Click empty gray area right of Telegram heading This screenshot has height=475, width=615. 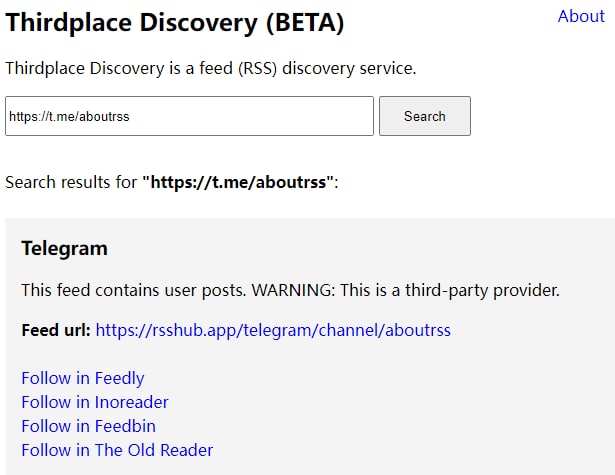(400, 248)
